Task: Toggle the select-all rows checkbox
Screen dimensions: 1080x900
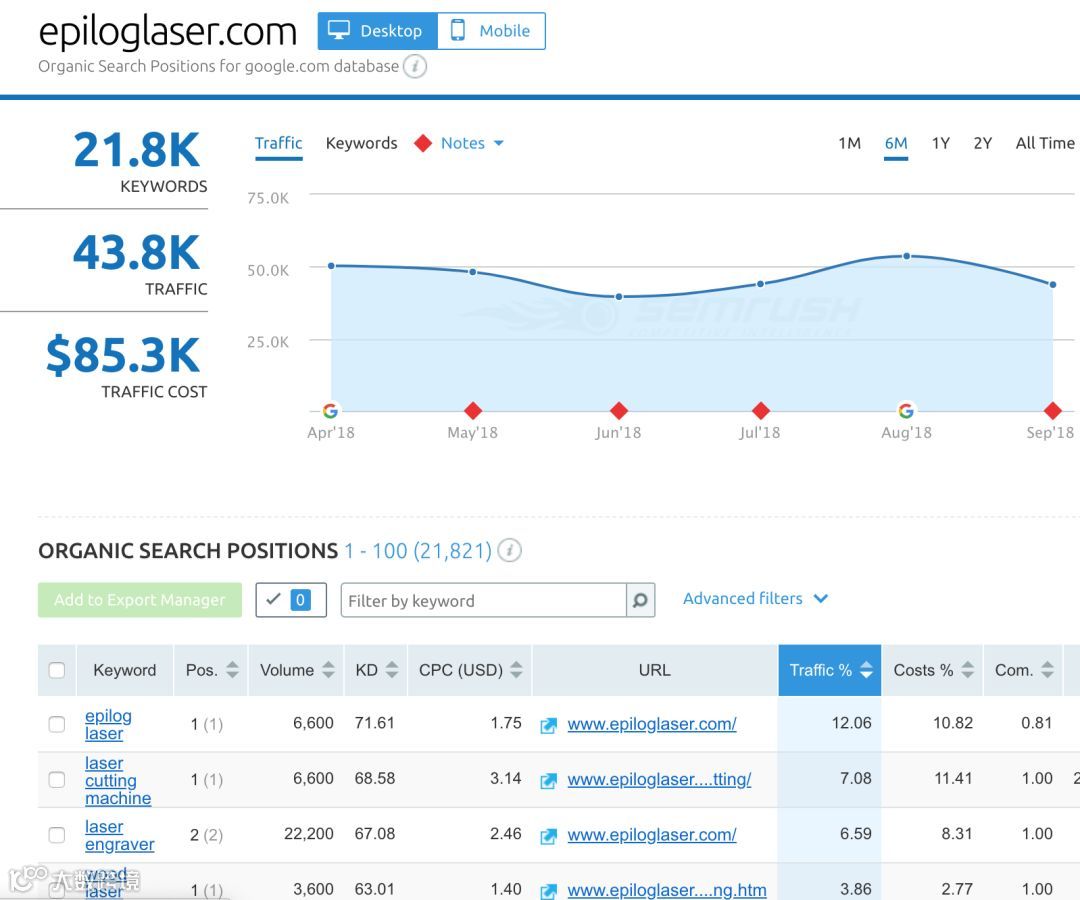Action: coord(57,670)
